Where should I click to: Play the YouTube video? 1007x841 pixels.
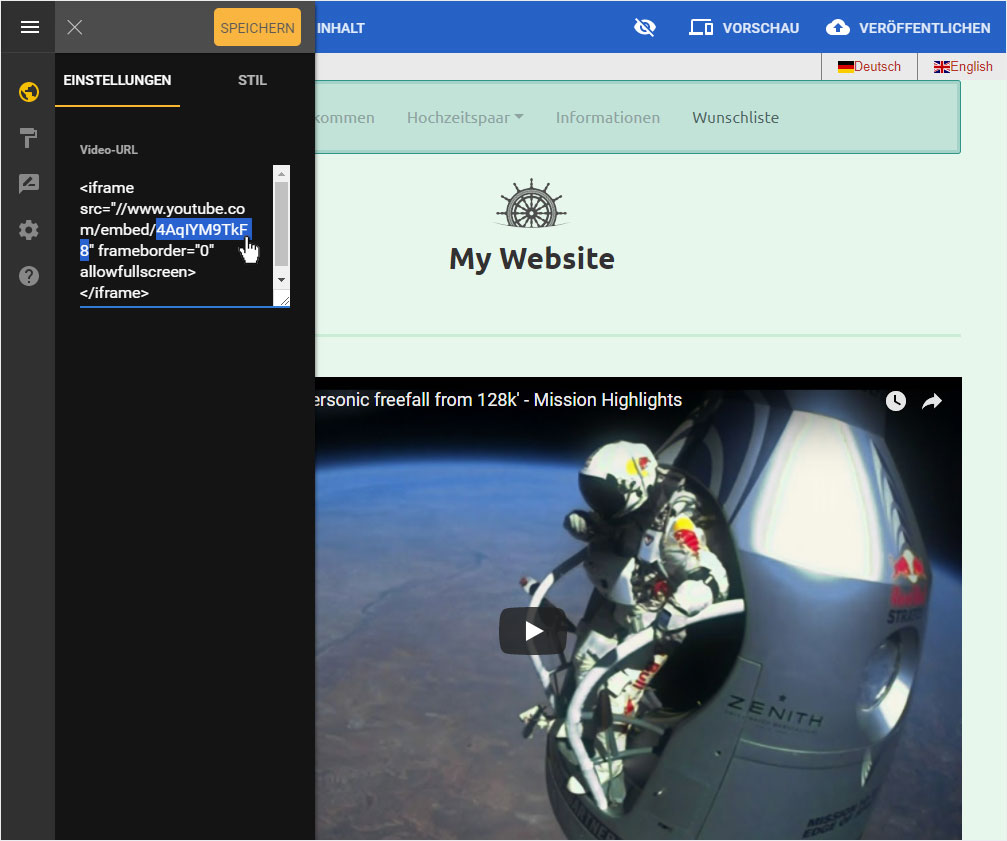533,631
